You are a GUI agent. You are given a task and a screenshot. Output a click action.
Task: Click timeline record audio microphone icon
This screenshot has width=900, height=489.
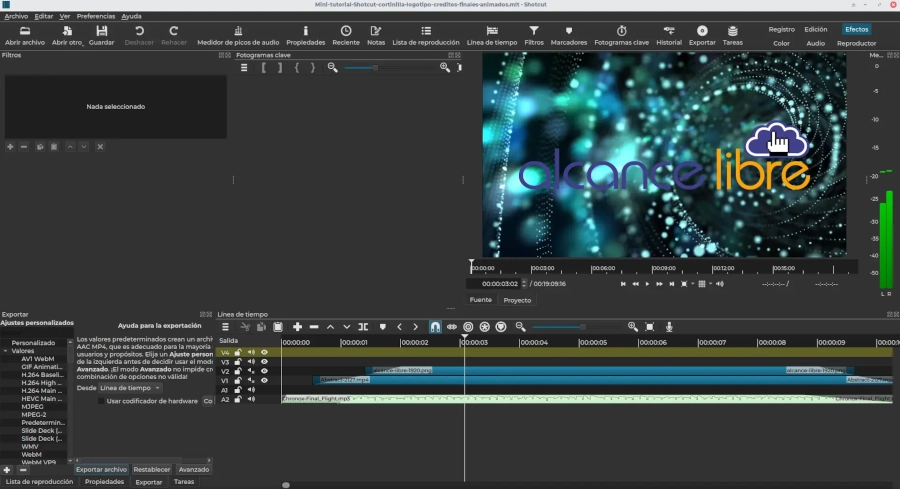(669, 327)
